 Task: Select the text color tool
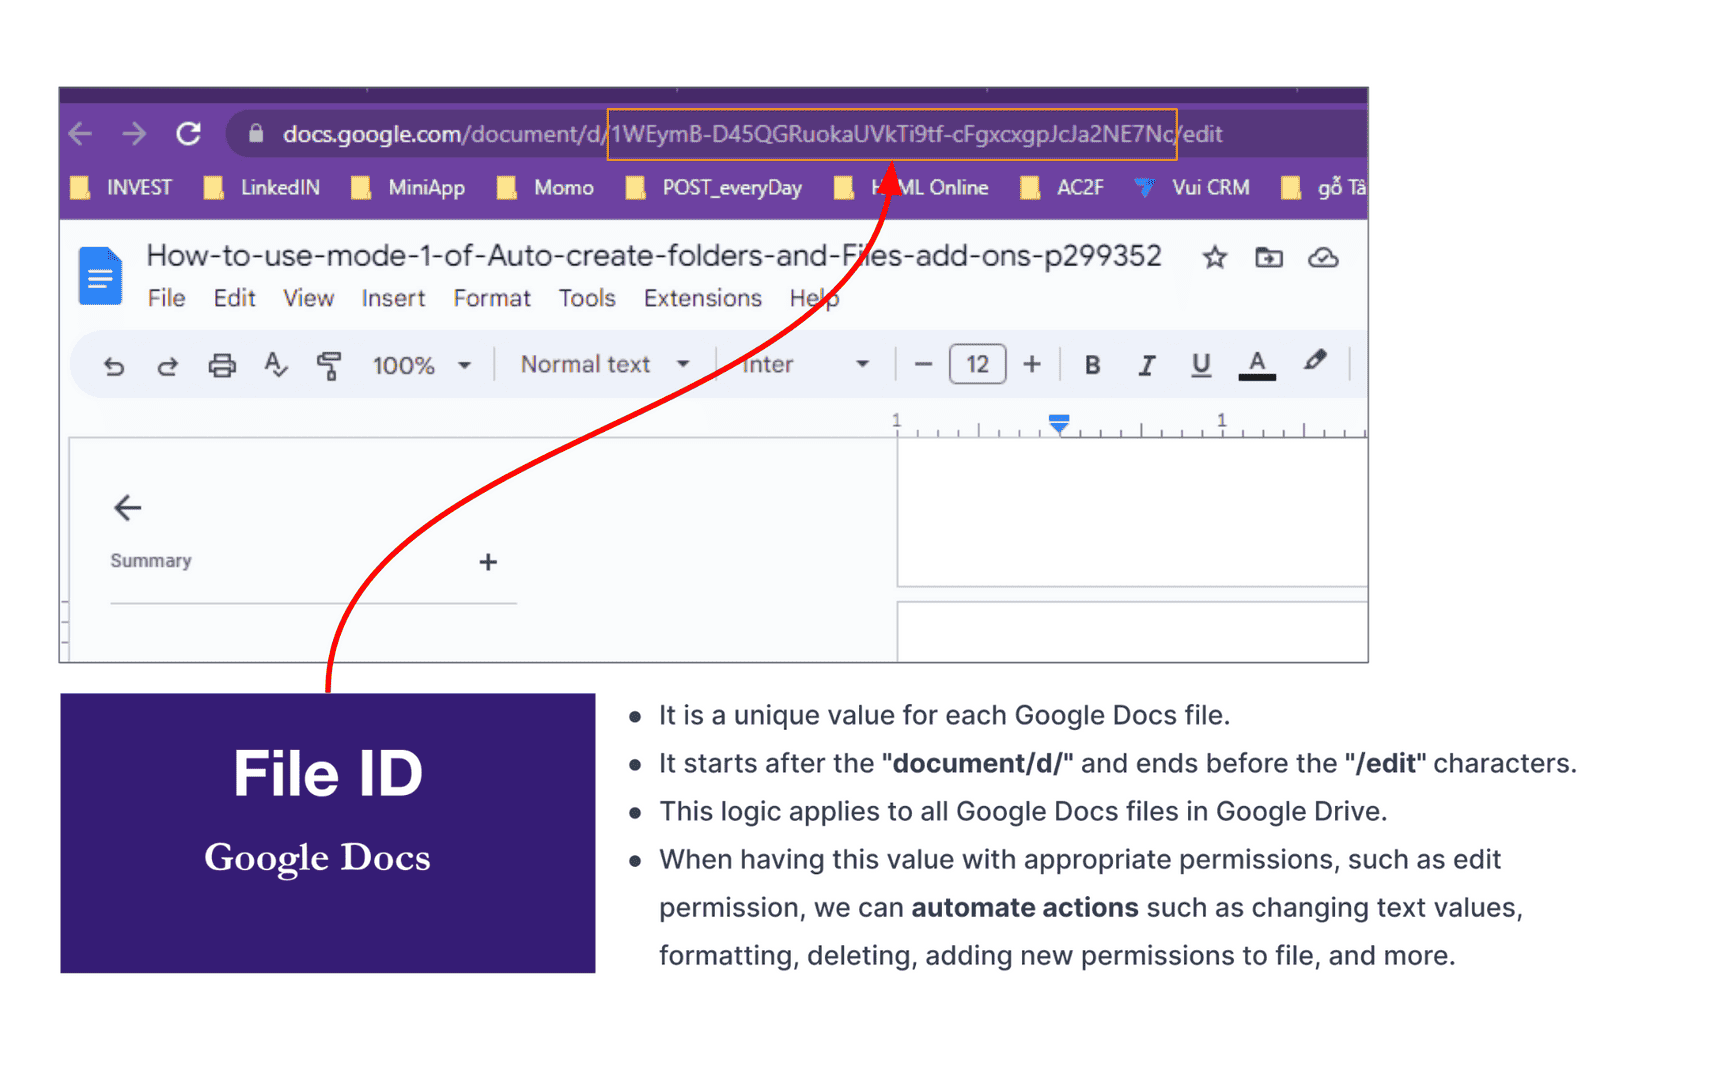pos(1257,363)
